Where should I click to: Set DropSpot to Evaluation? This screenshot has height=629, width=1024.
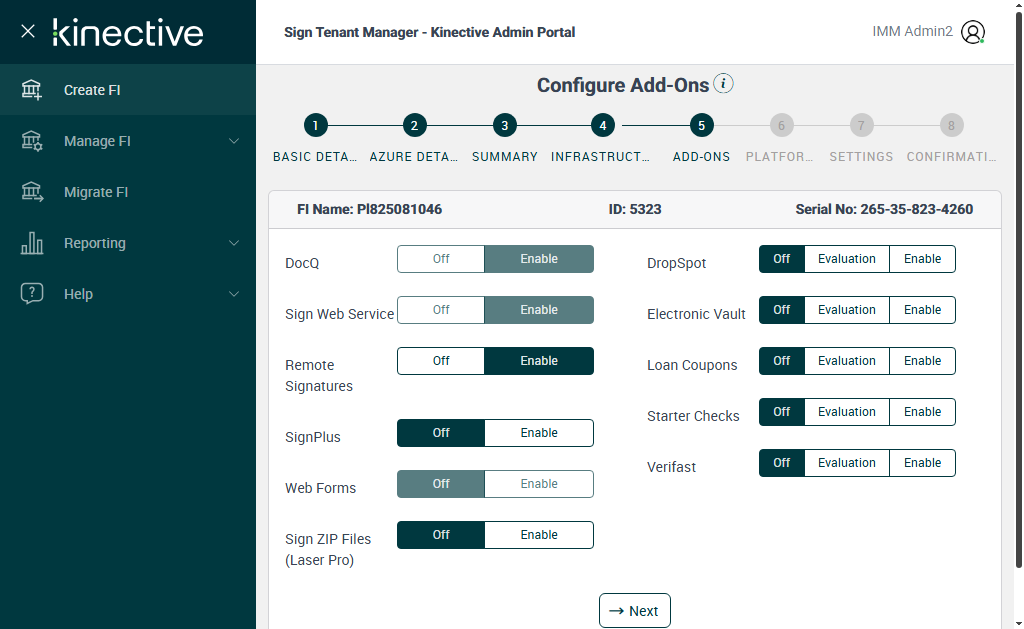click(x=847, y=259)
